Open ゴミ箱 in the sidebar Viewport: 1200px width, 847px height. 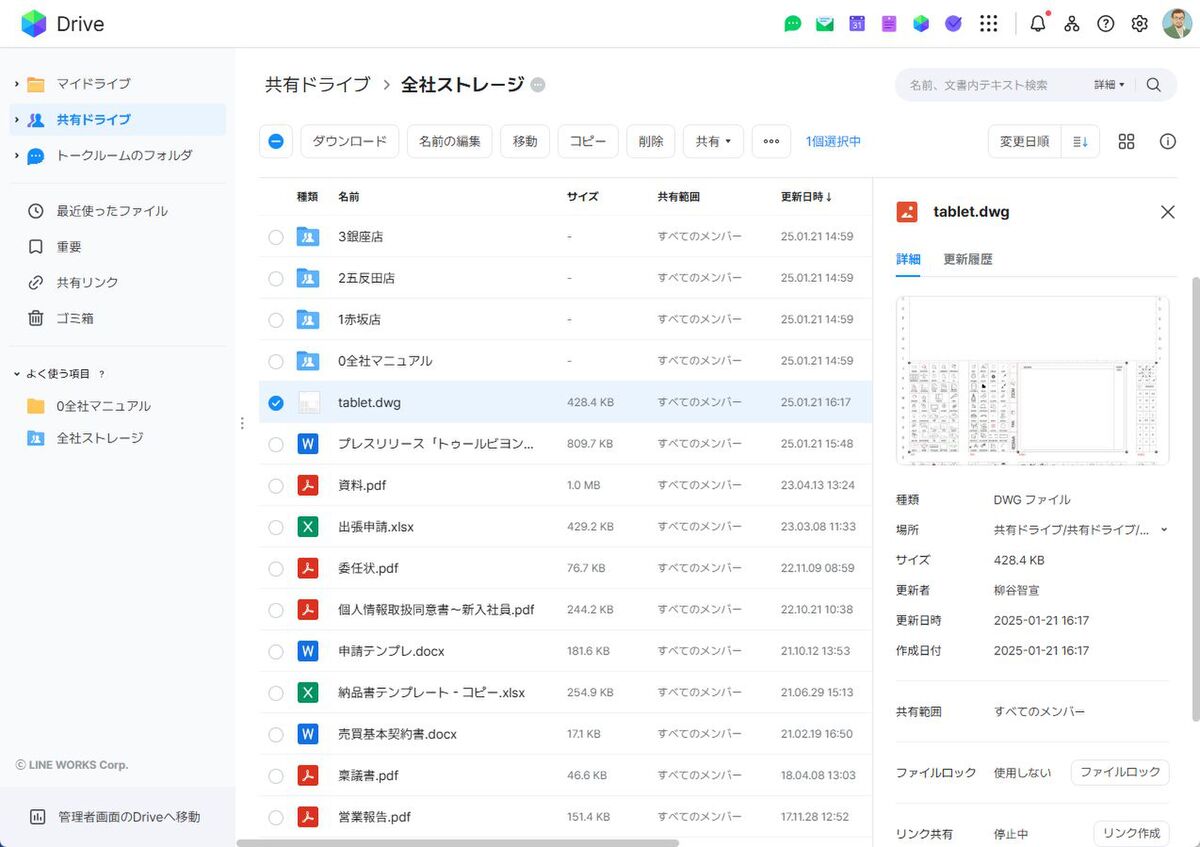click(x=68, y=318)
